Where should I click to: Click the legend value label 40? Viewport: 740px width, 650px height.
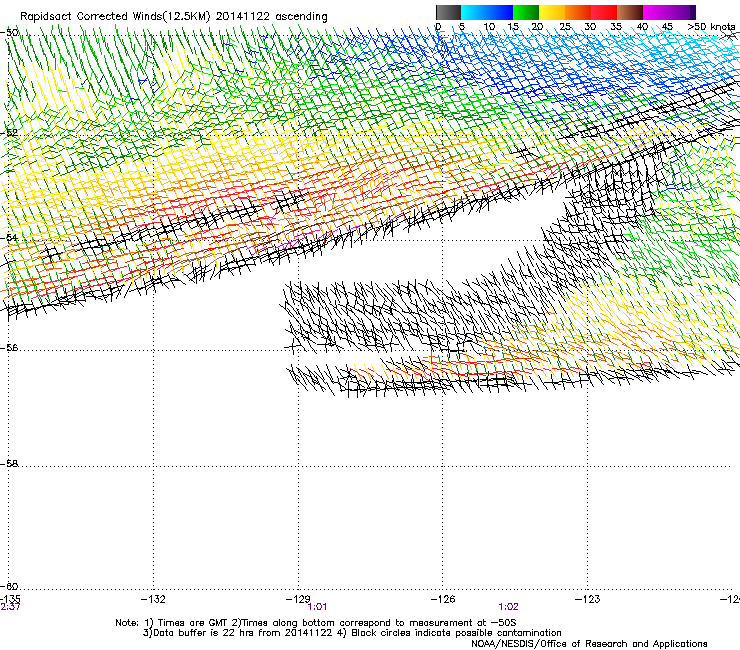click(642, 27)
